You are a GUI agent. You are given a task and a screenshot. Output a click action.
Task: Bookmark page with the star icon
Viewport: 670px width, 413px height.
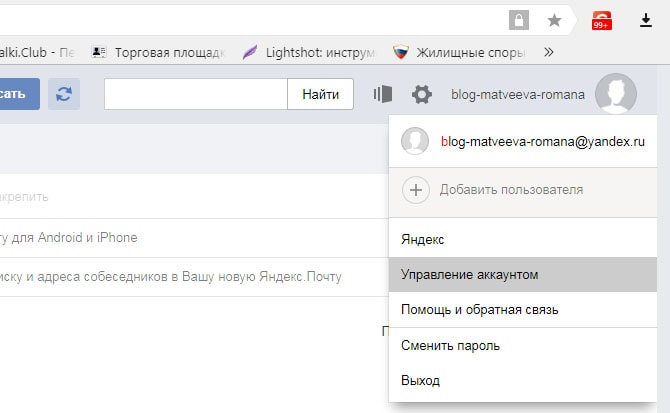(554, 20)
